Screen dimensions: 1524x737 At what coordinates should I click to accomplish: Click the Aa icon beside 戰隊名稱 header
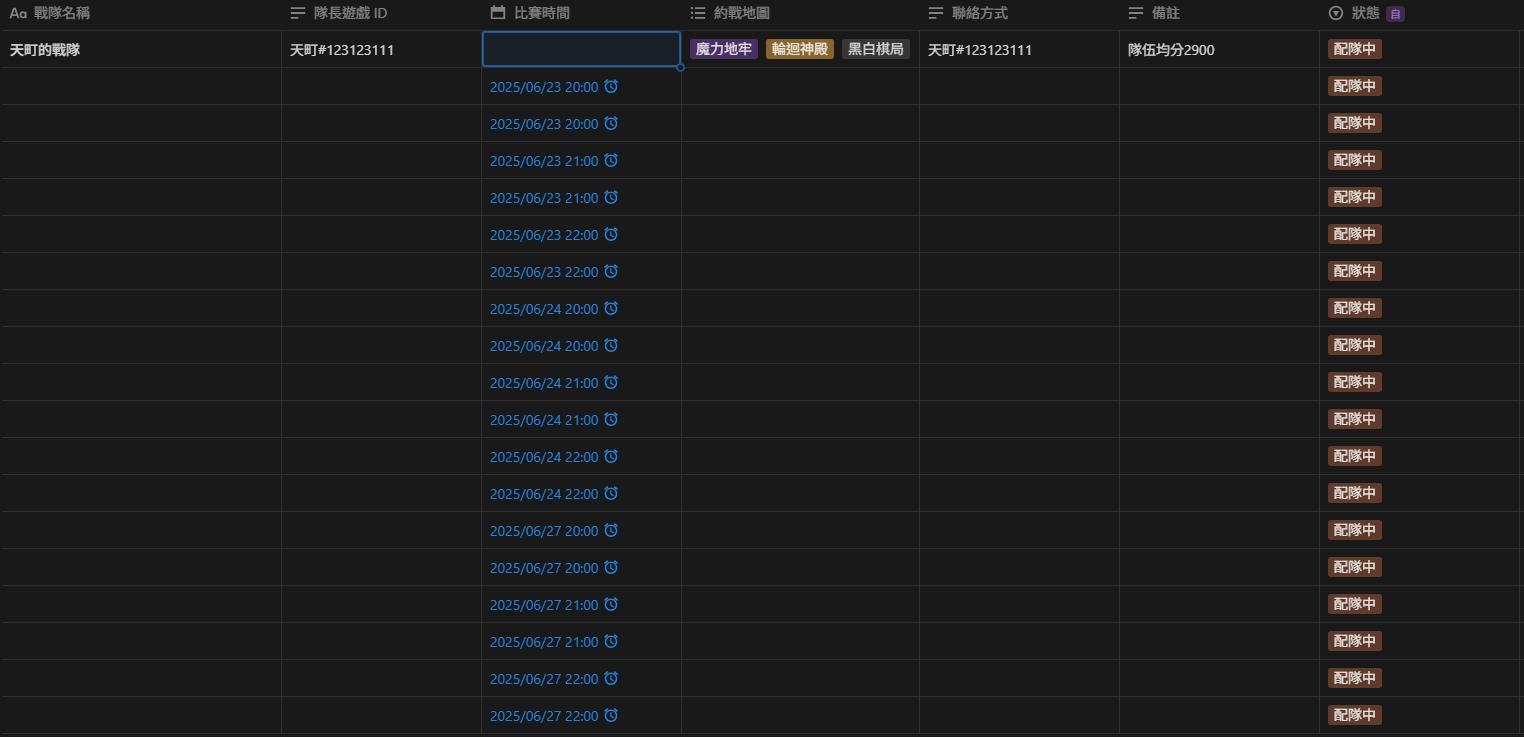point(18,13)
